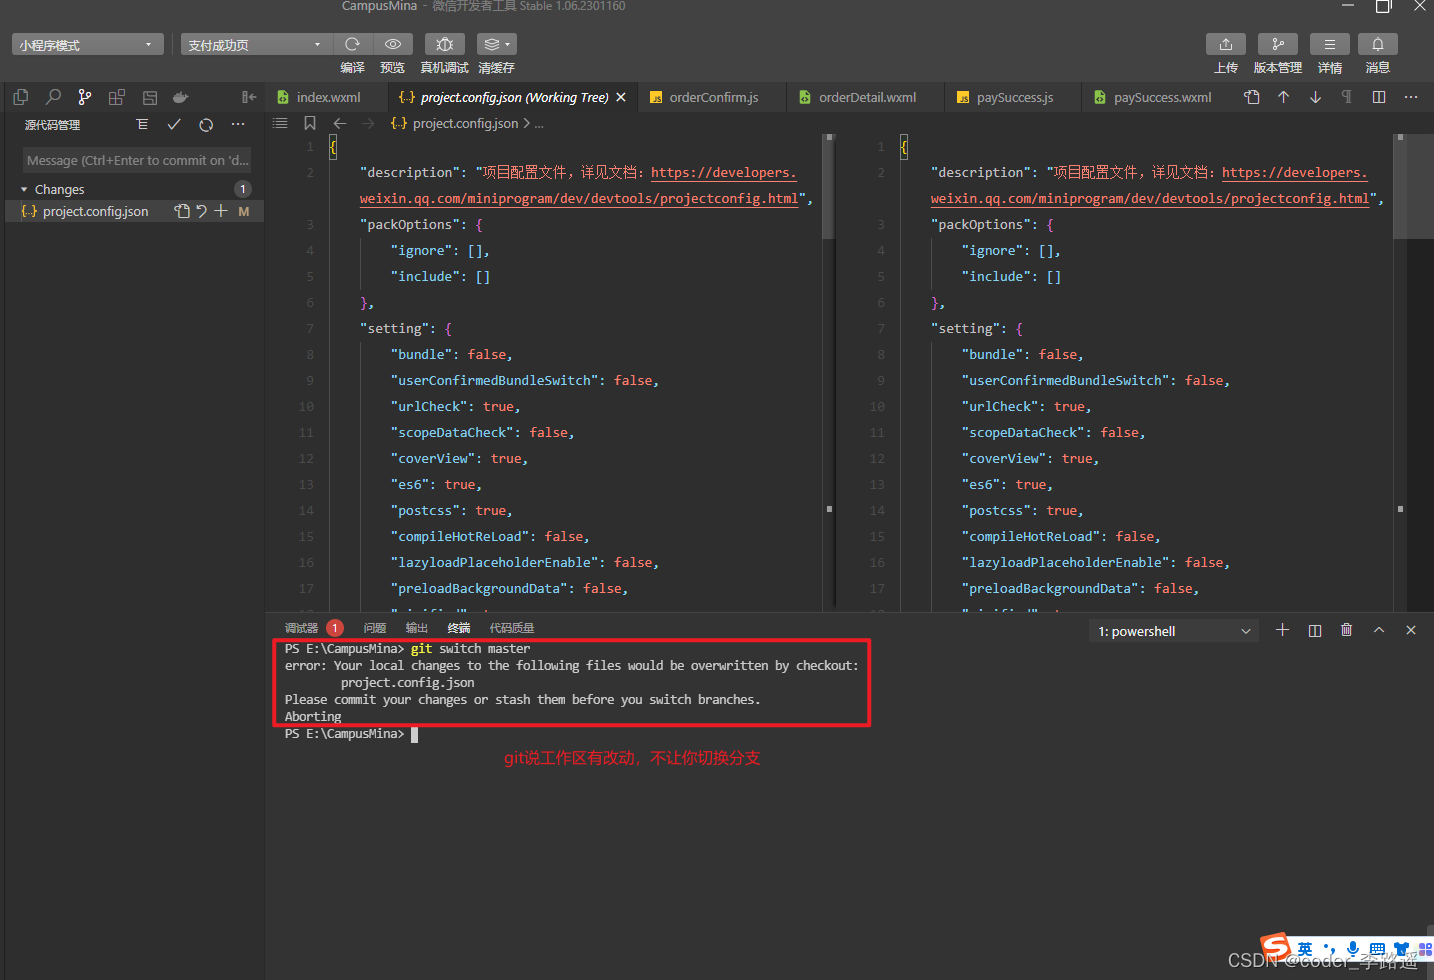Switch to paySuccess.wxml tab

point(1162,97)
